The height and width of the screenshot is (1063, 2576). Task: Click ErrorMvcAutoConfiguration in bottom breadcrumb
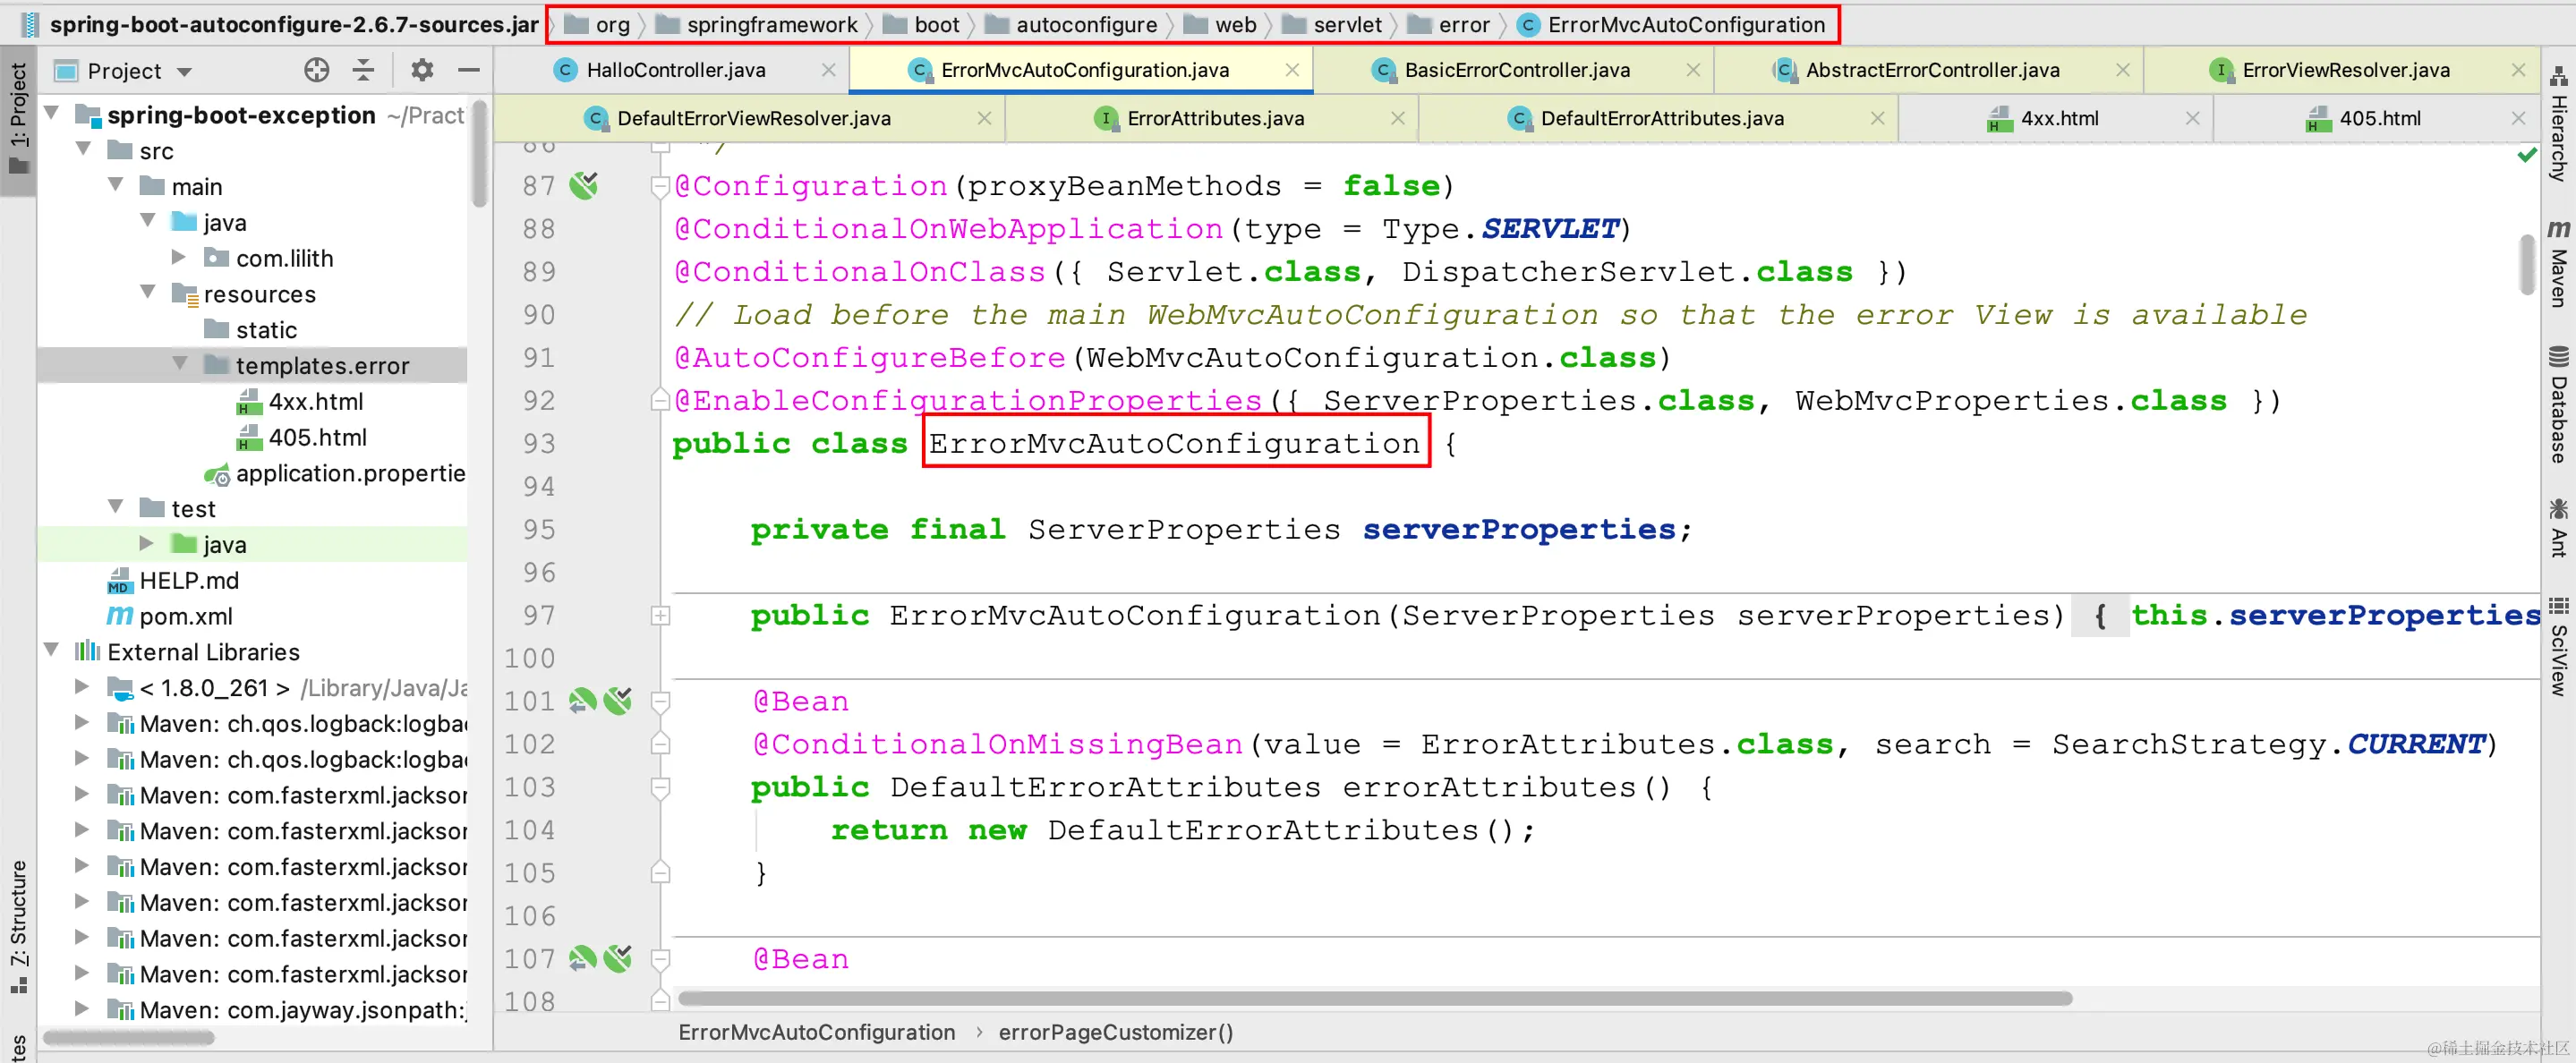click(816, 1032)
